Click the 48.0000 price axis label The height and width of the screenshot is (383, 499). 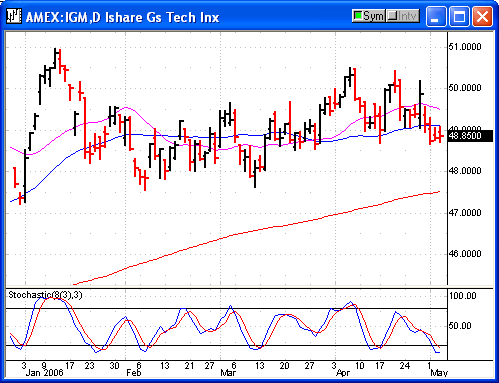pyautogui.click(x=465, y=171)
